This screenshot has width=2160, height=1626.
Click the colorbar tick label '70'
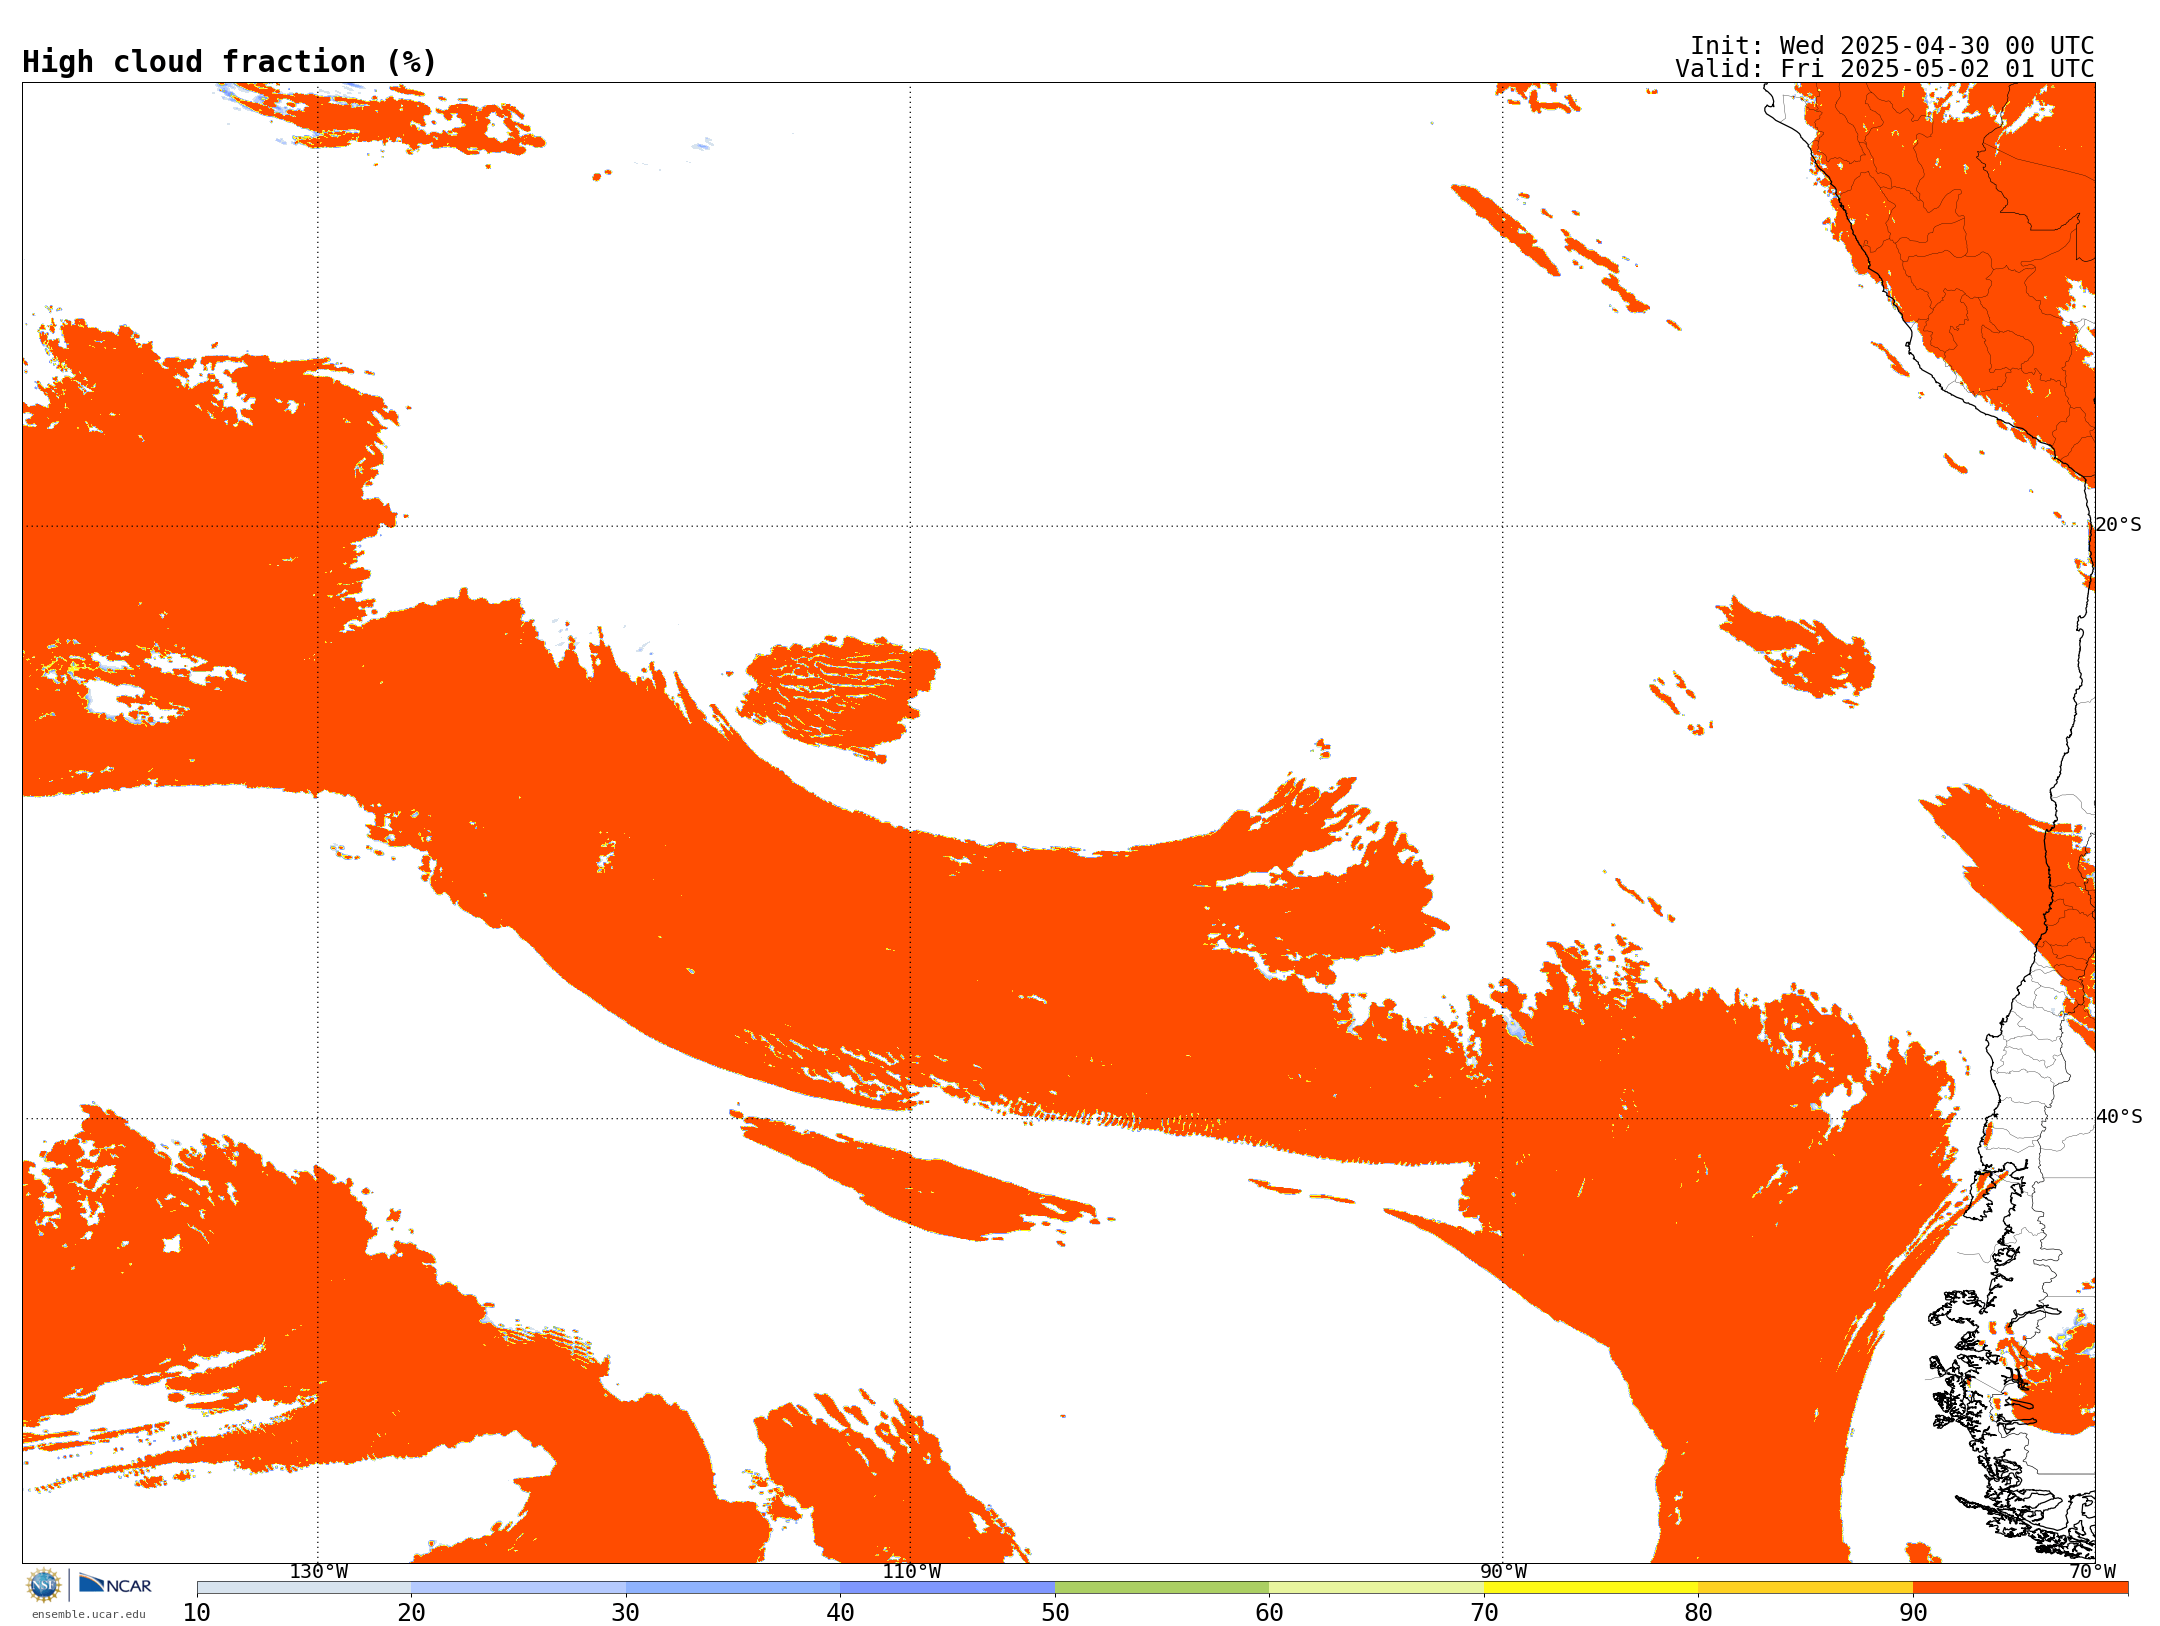tap(1484, 1612)
